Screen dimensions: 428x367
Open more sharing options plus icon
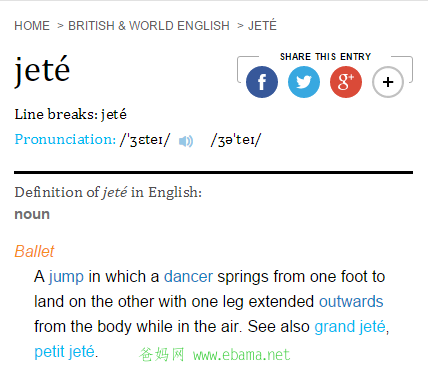(388, 82)
